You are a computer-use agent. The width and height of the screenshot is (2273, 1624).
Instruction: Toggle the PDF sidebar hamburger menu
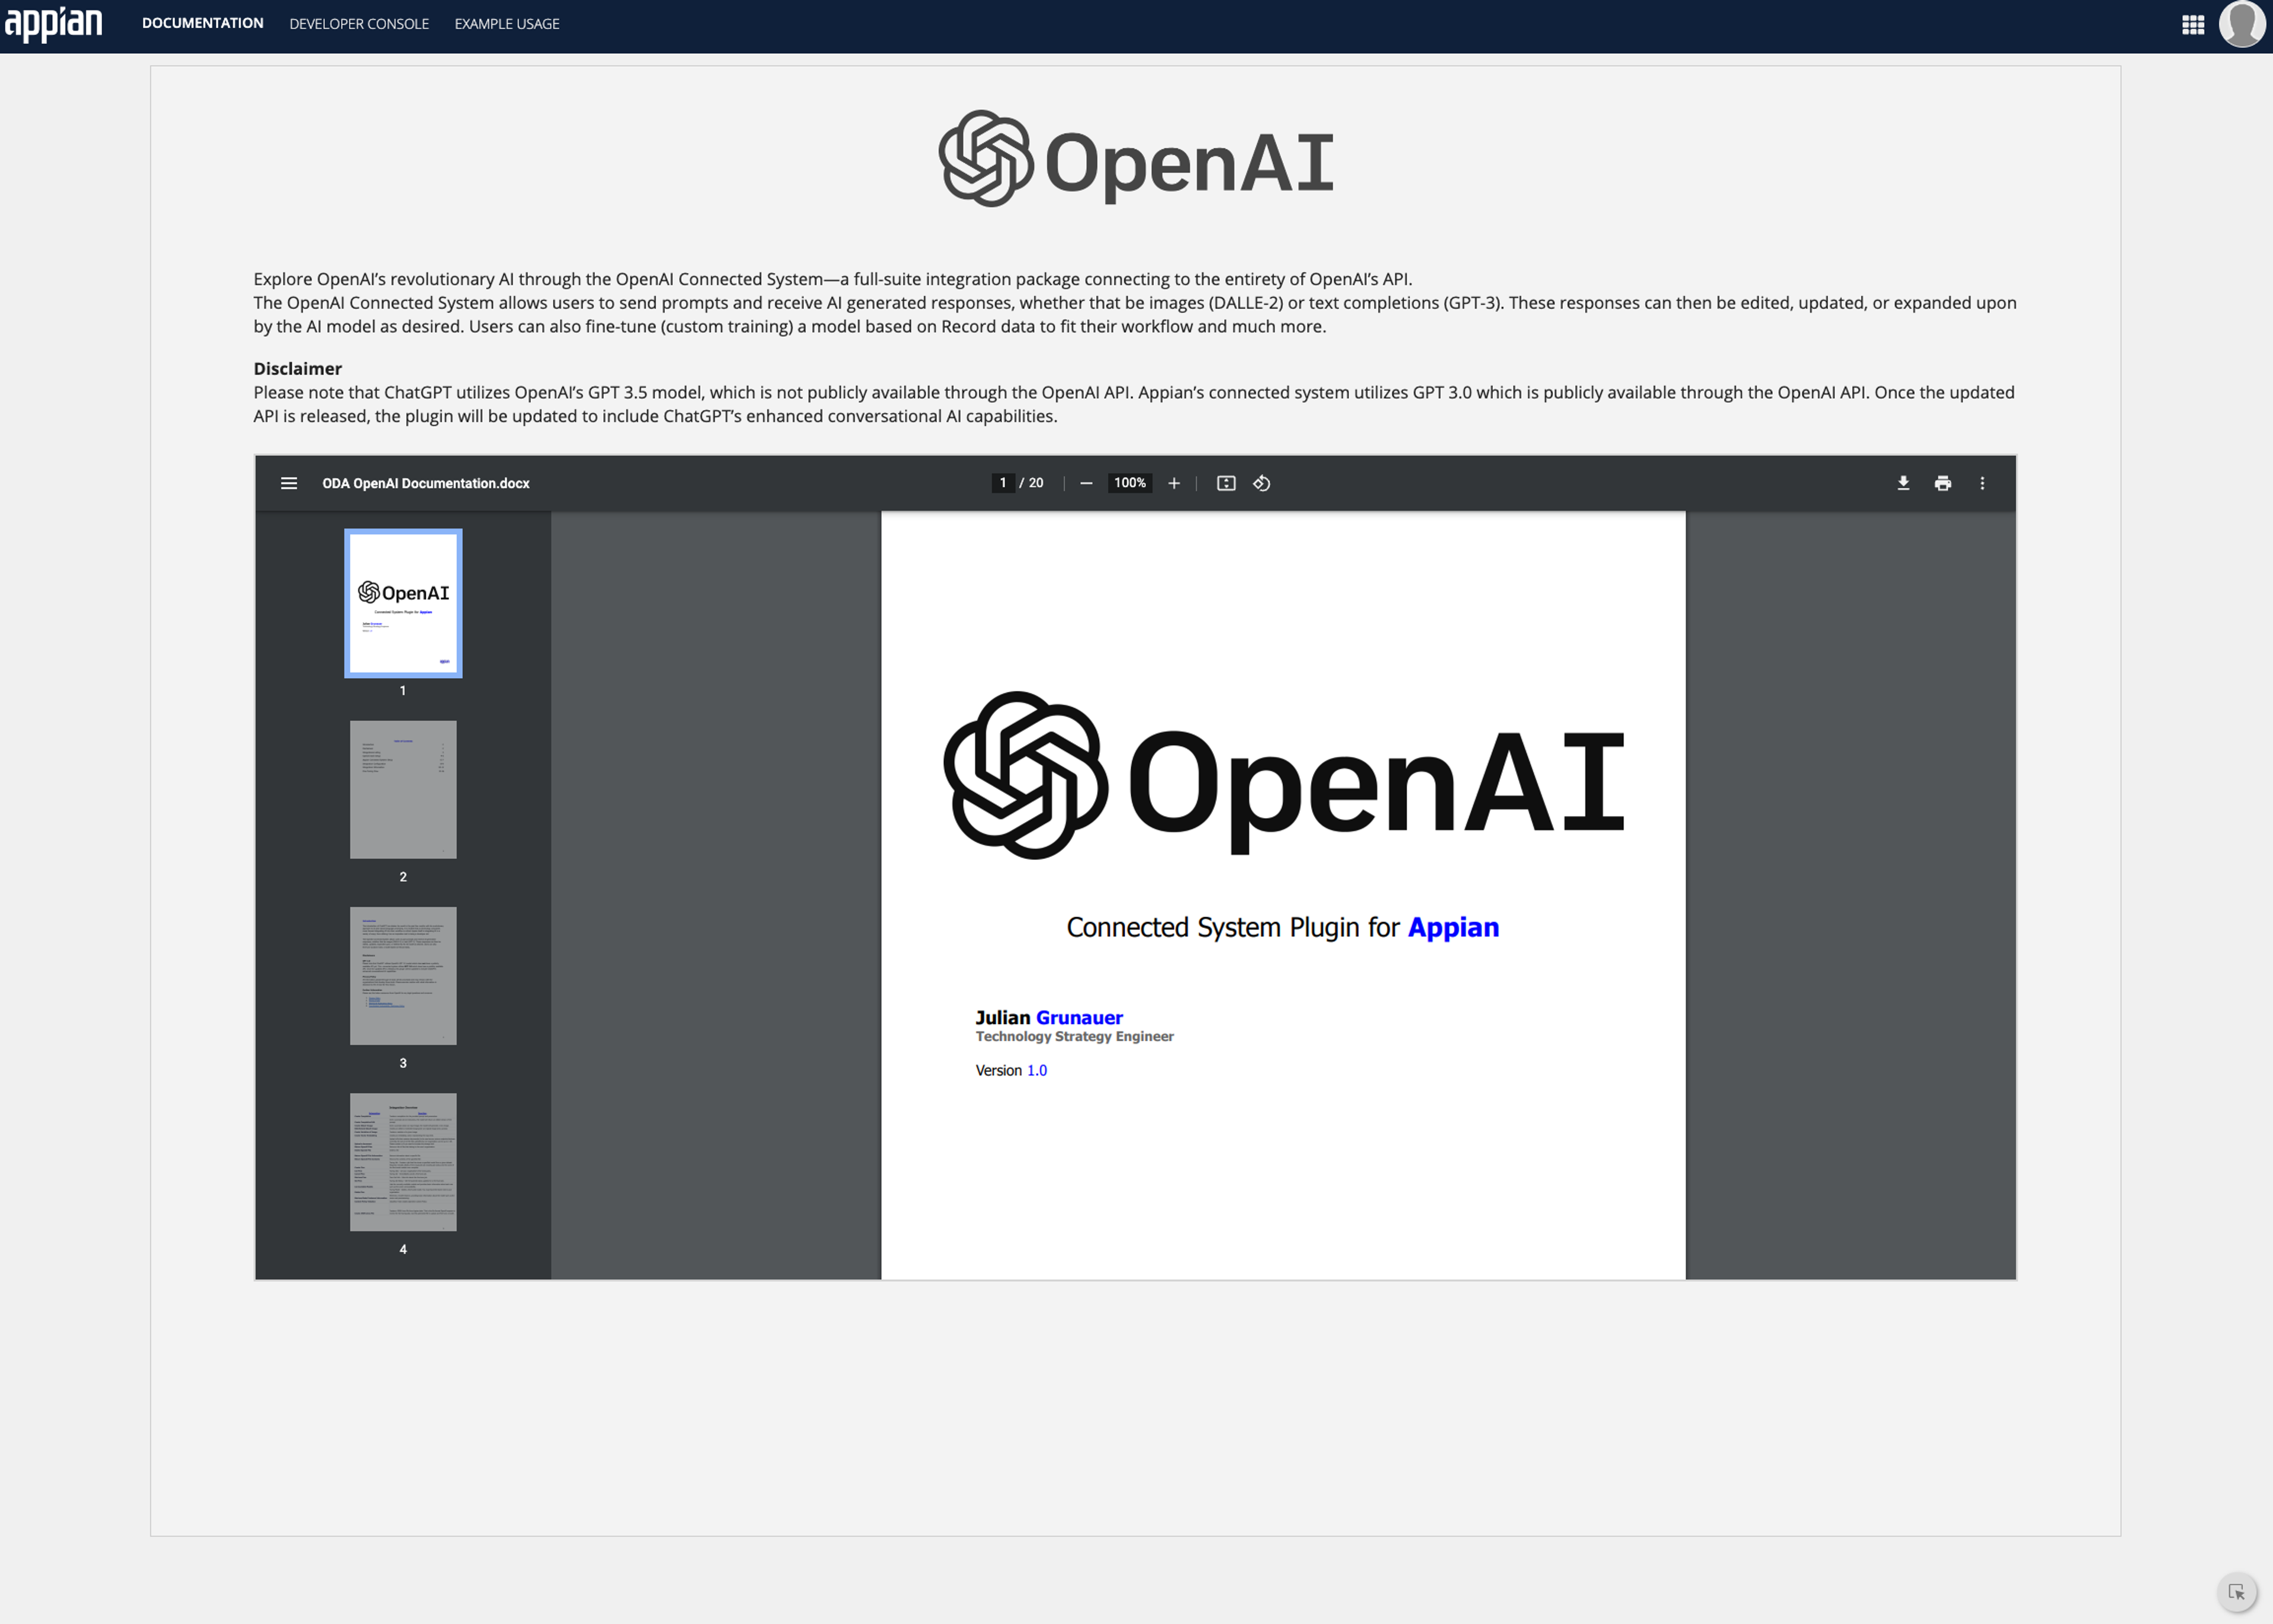pos(289,483)
